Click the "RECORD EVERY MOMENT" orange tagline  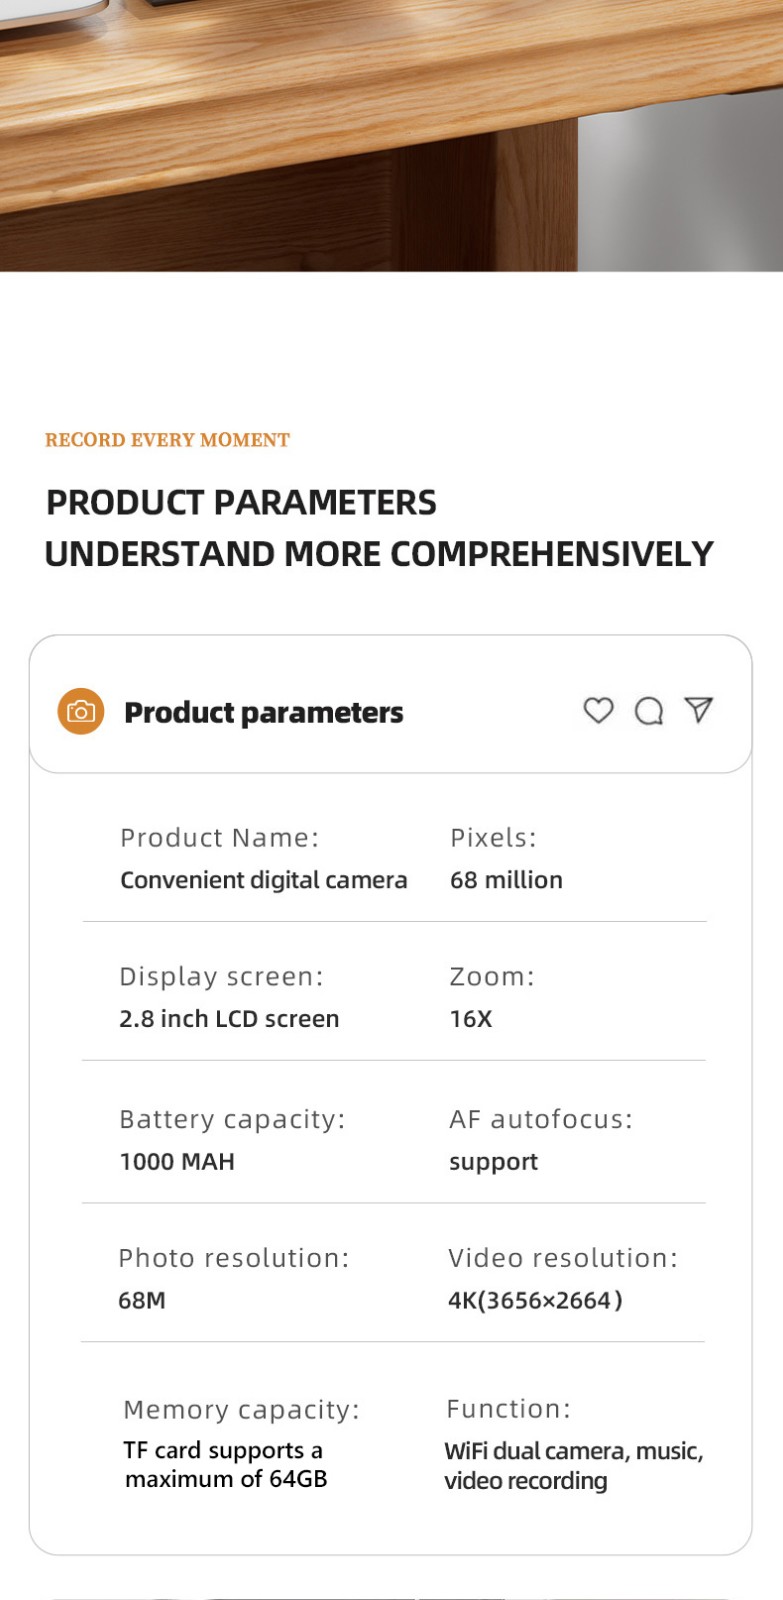(x=167, y=440)
